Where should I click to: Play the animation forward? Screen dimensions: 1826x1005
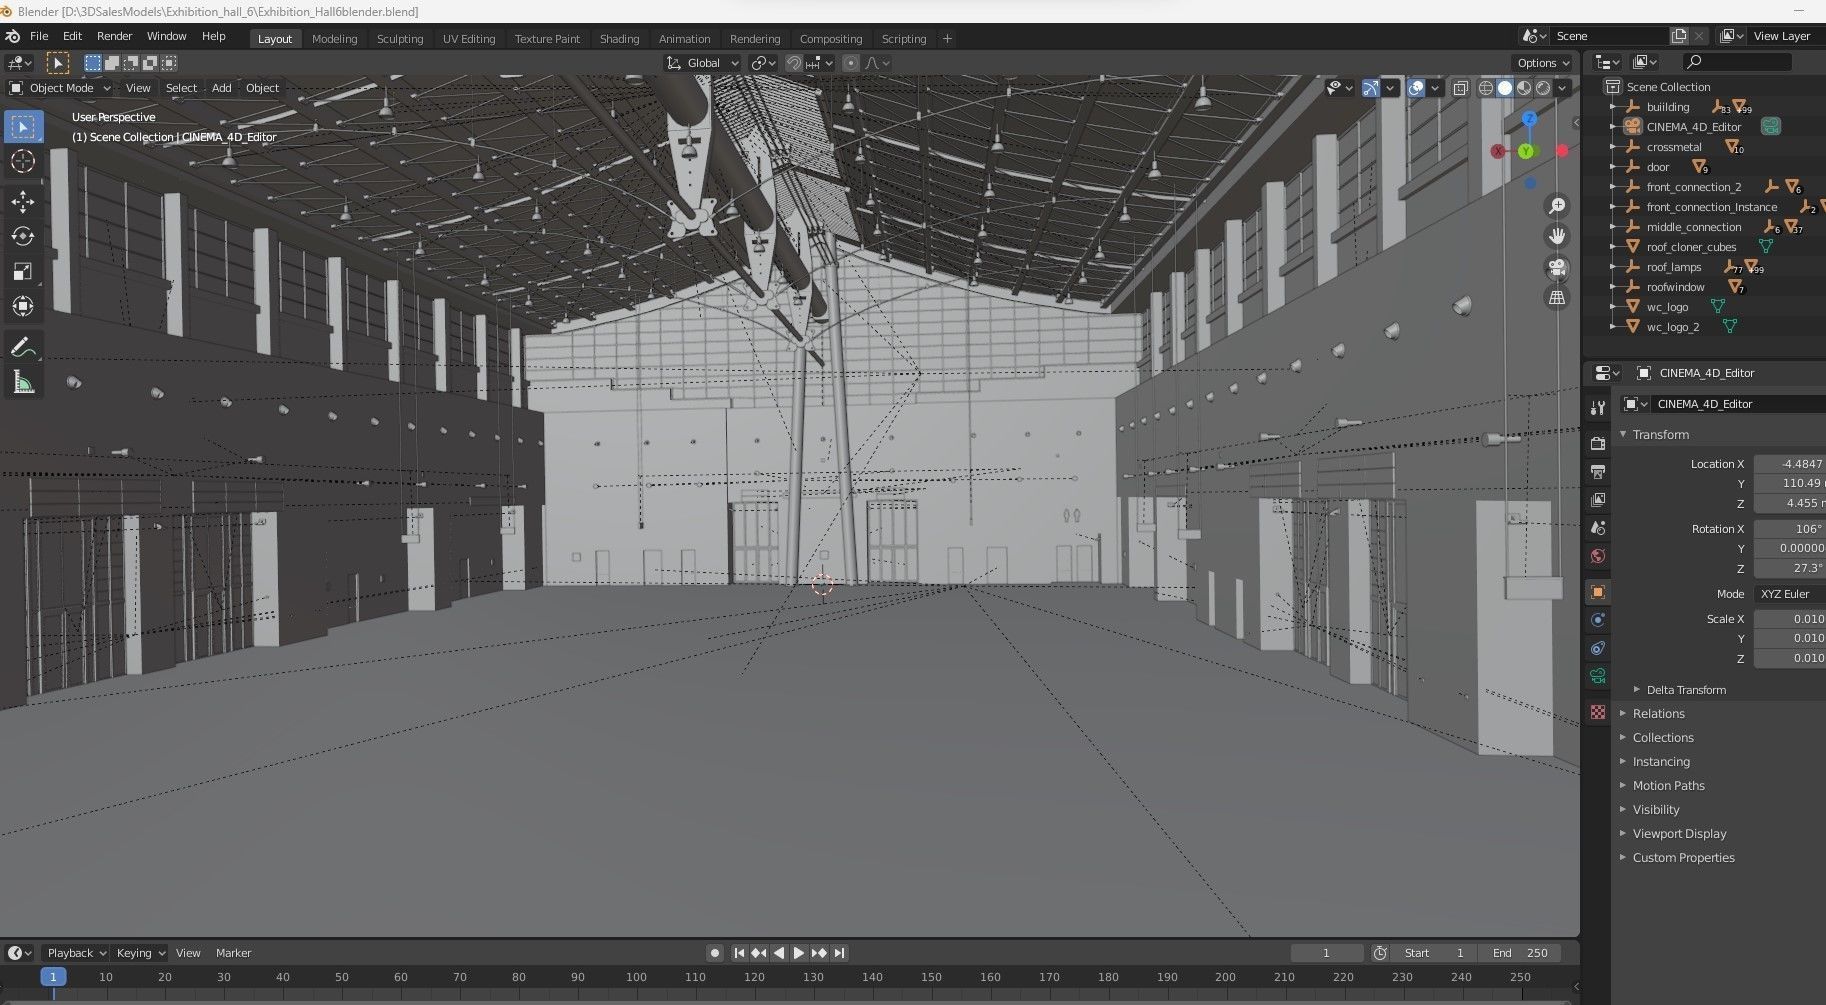(x=799, y=953)
